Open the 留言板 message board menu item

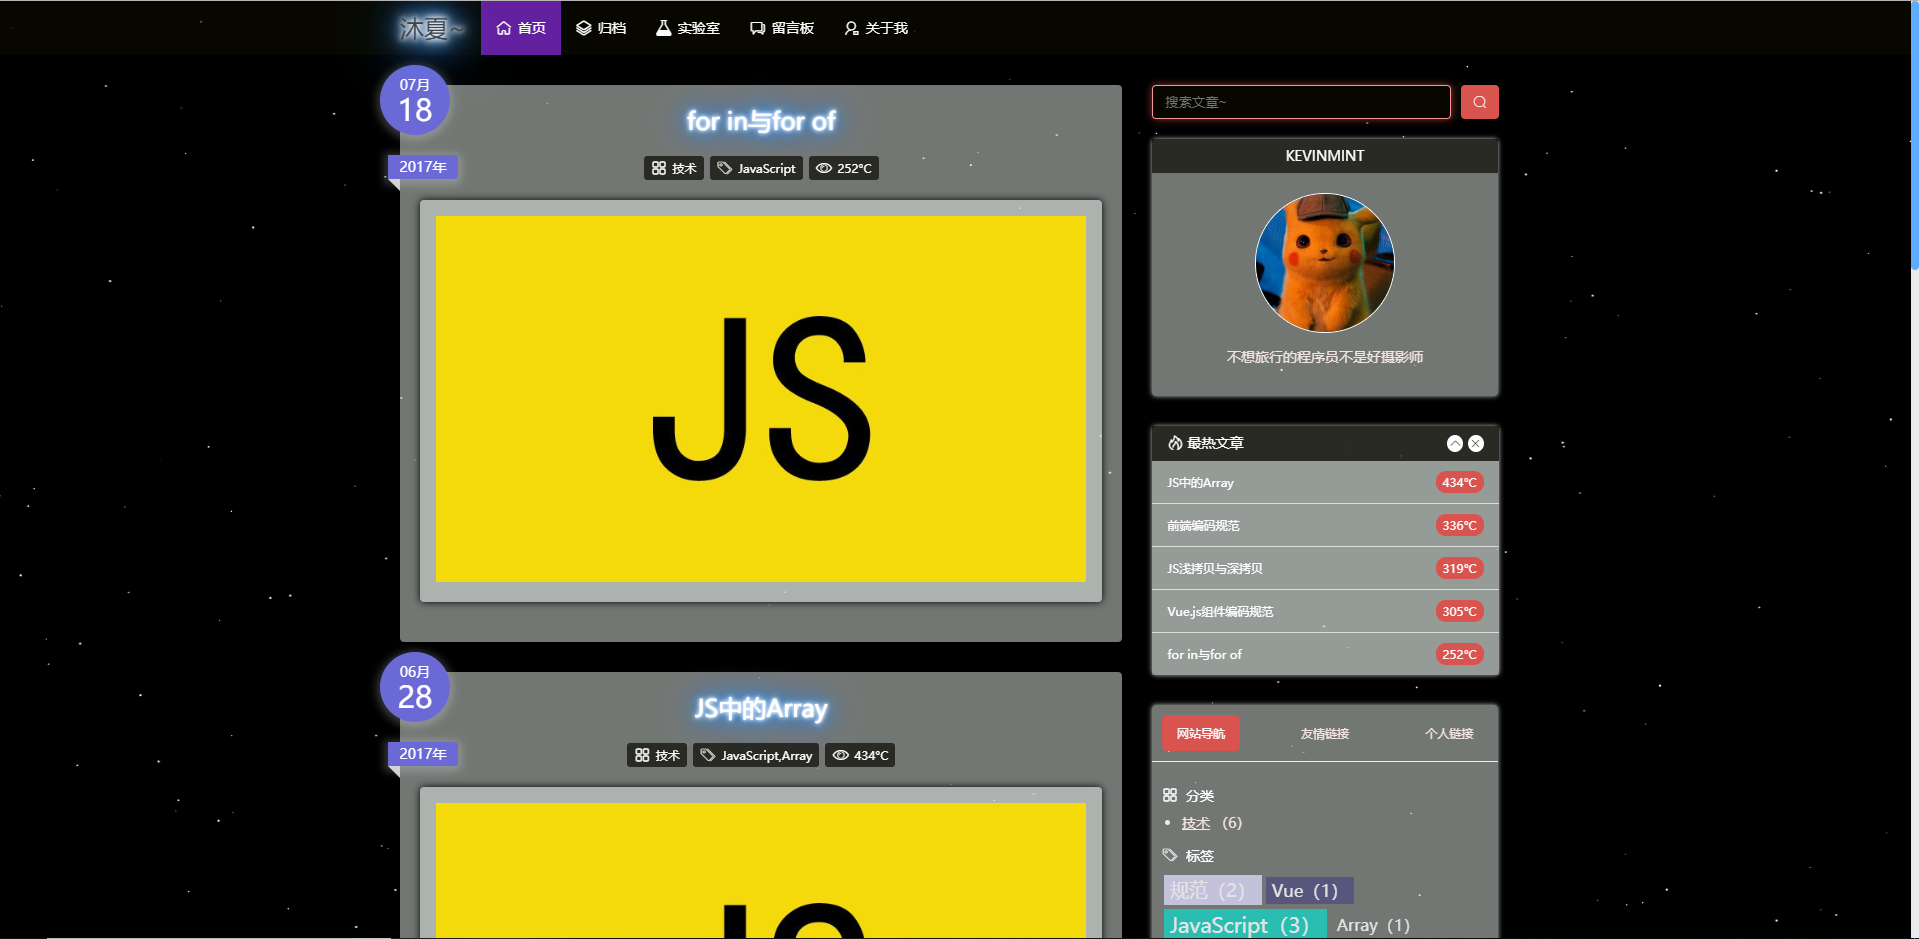point(782,28)
